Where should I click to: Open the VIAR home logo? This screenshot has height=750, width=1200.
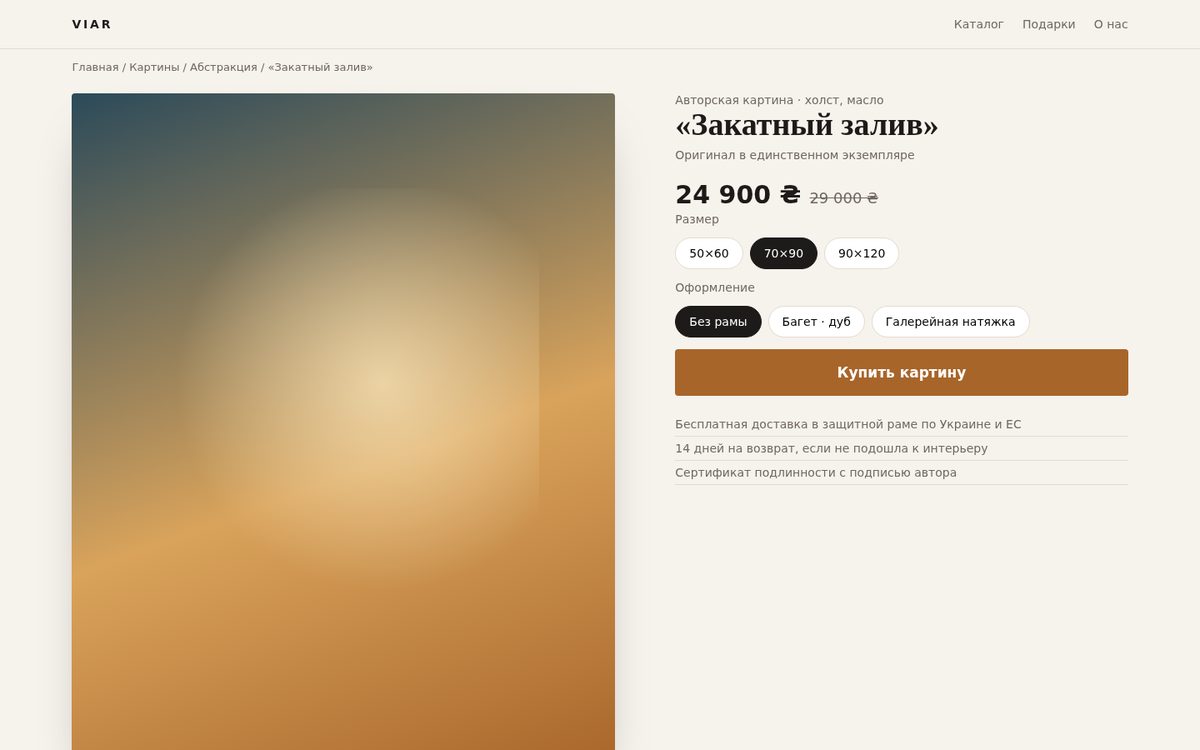tap(91, 24)
